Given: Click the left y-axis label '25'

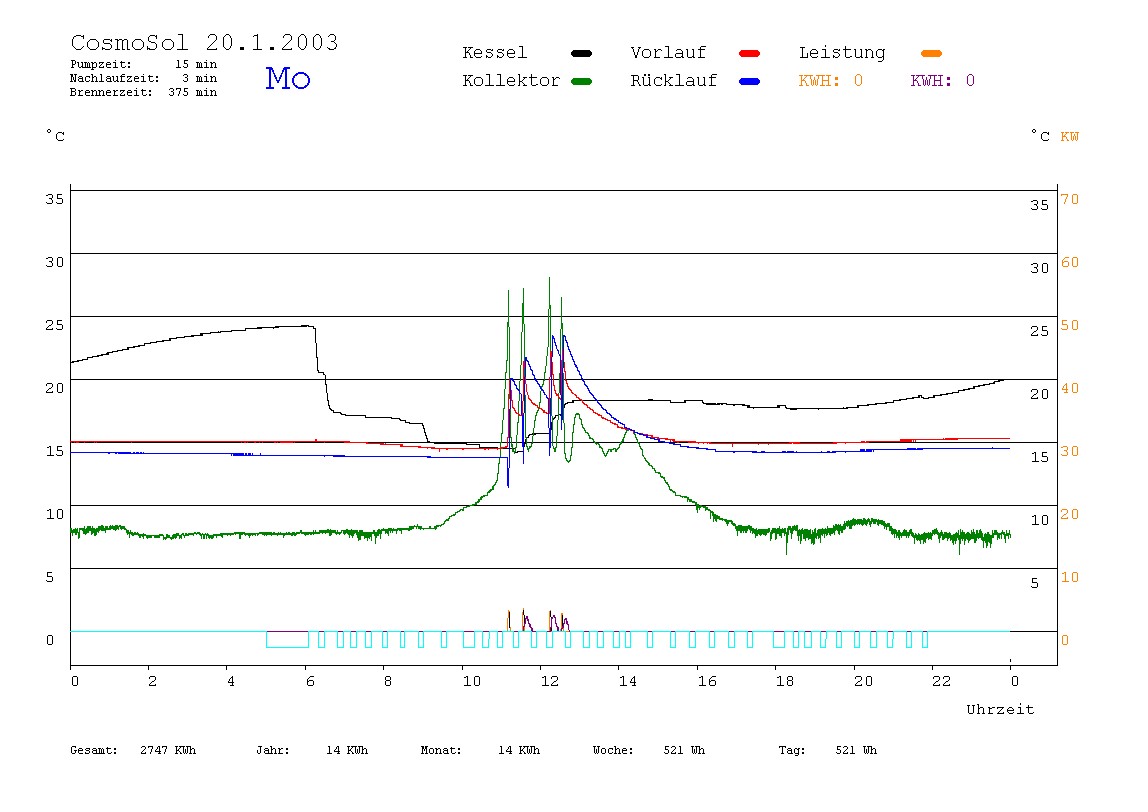Looking at the screenshot, I should (54, 325).
